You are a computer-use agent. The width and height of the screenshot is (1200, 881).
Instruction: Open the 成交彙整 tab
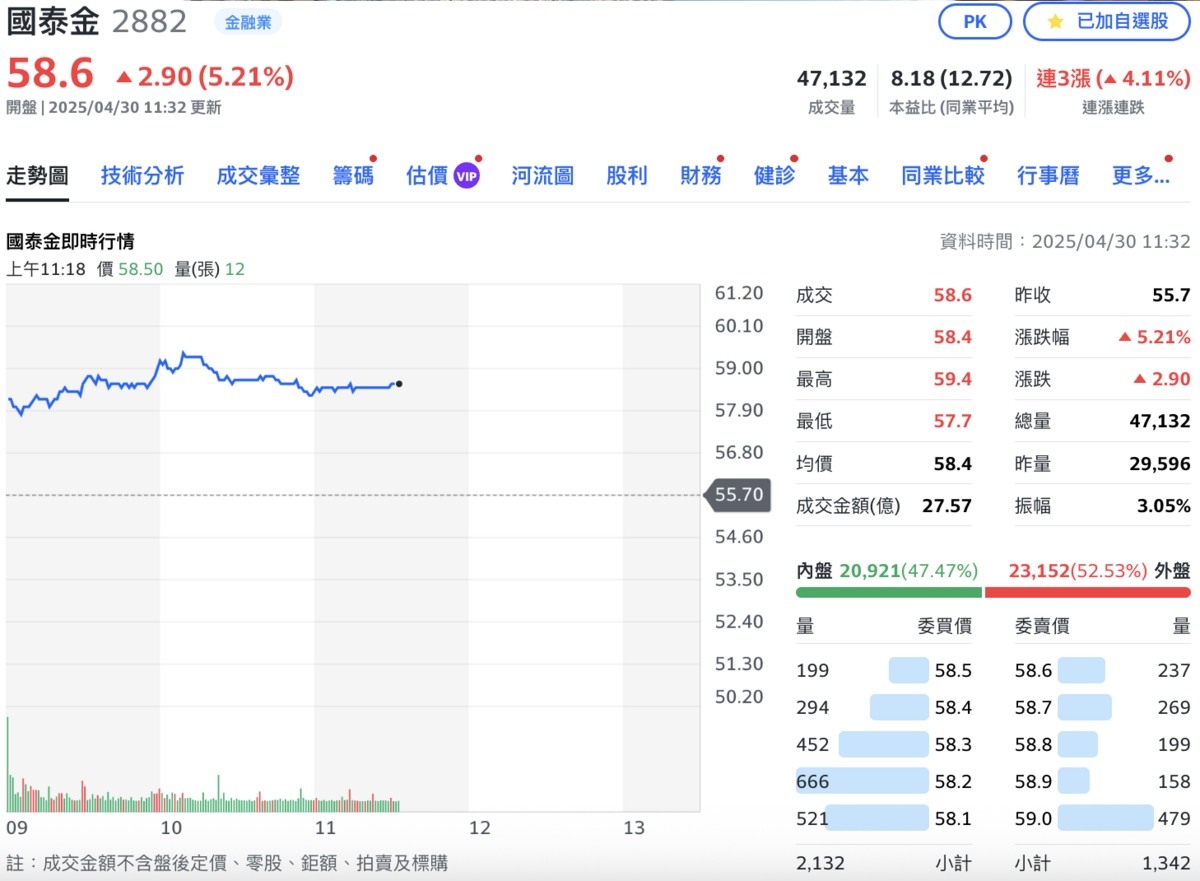point(258,176)
